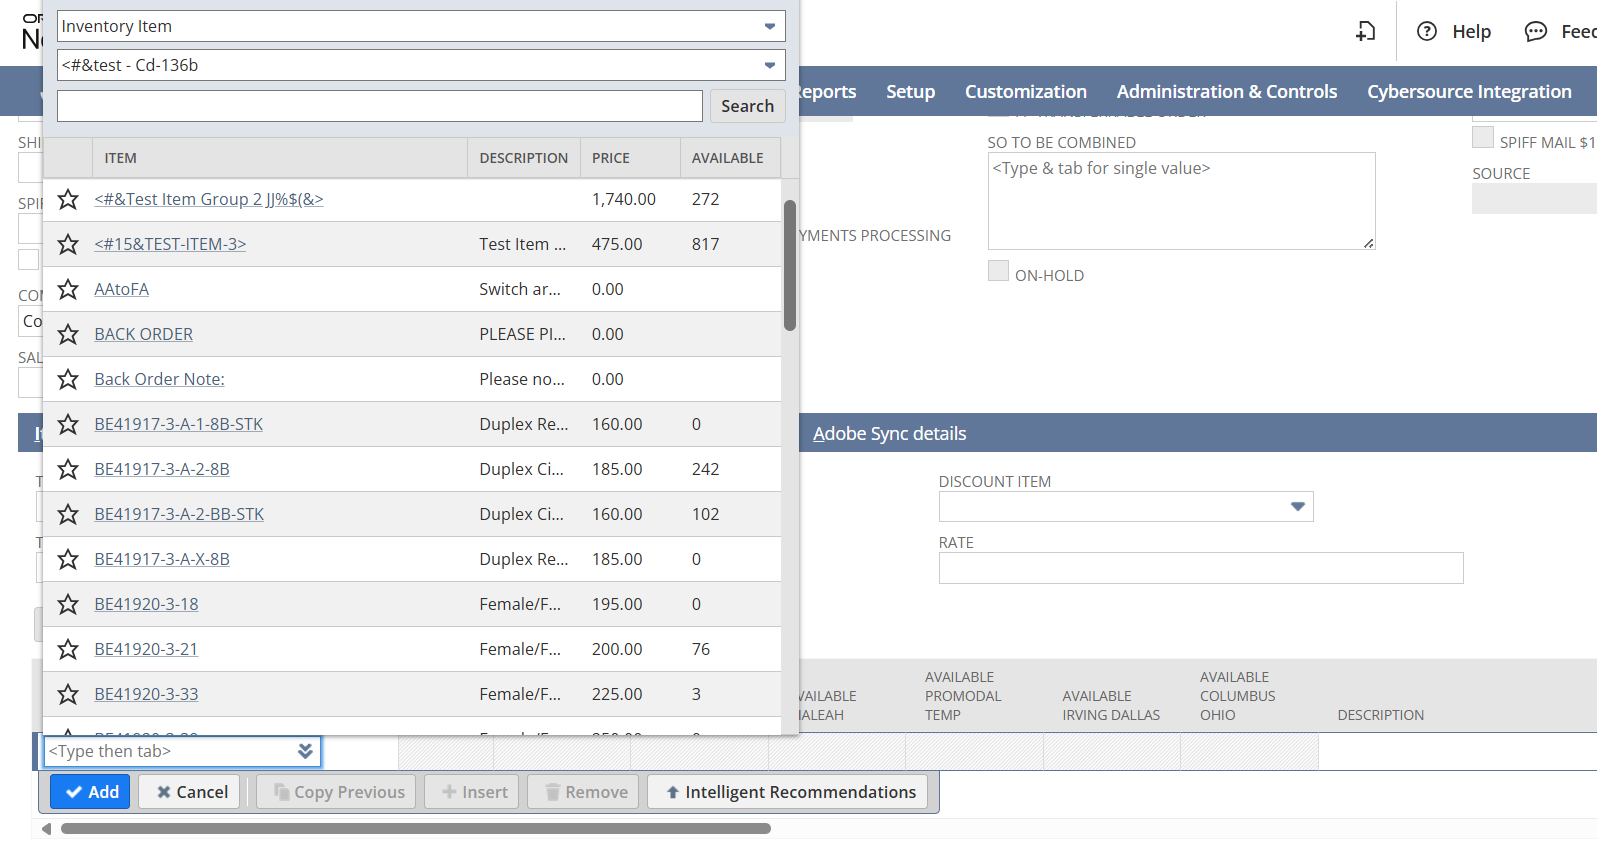This screenshot has height=856, width=1597.
Task: Toggle the ON-HOLD checkbox
Action: pyautogui.click(x=998, y=271)
